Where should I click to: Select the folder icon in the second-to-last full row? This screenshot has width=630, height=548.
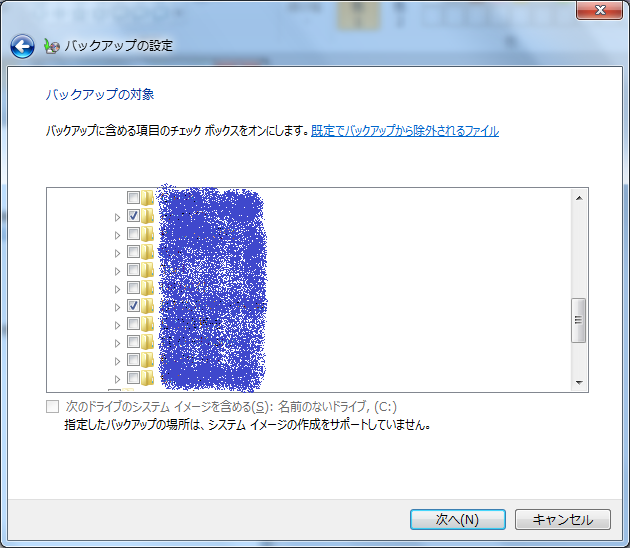click(147, 360)
